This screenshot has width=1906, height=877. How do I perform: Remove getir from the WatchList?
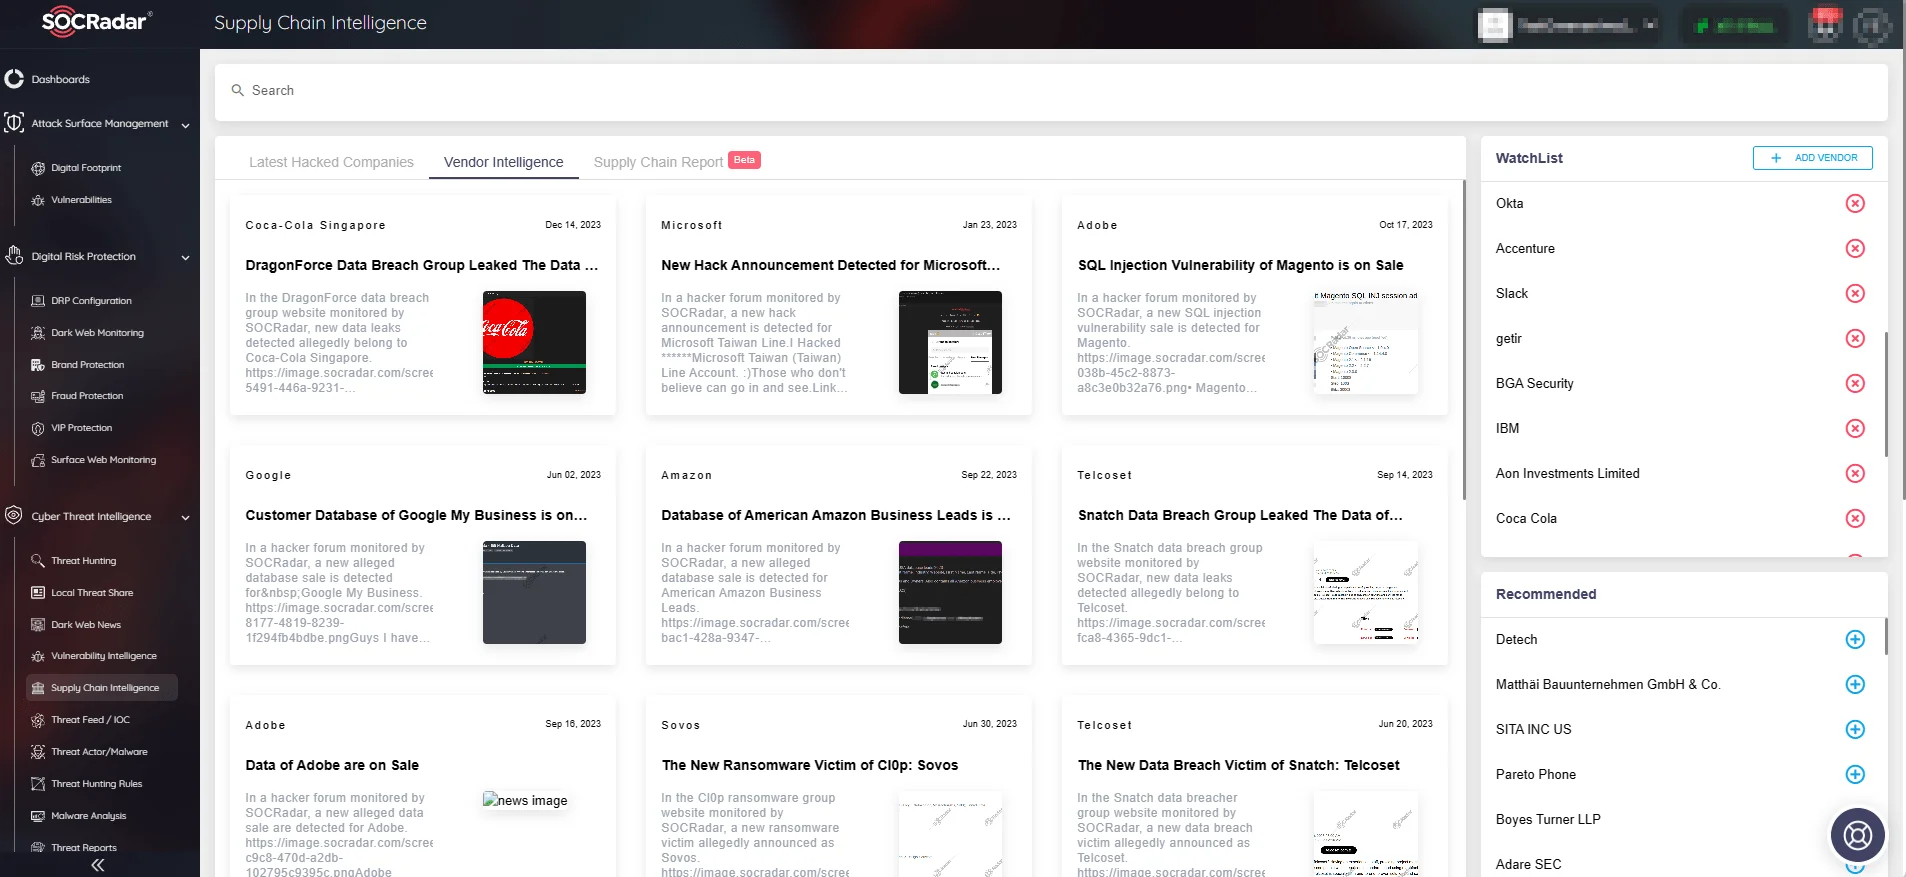(1855, 339)
